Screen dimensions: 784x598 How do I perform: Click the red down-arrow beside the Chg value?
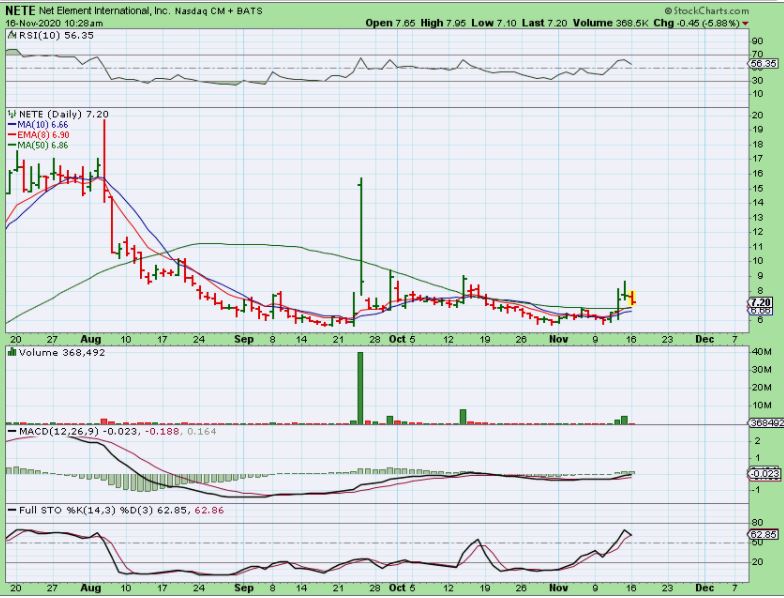click(745, 24)
